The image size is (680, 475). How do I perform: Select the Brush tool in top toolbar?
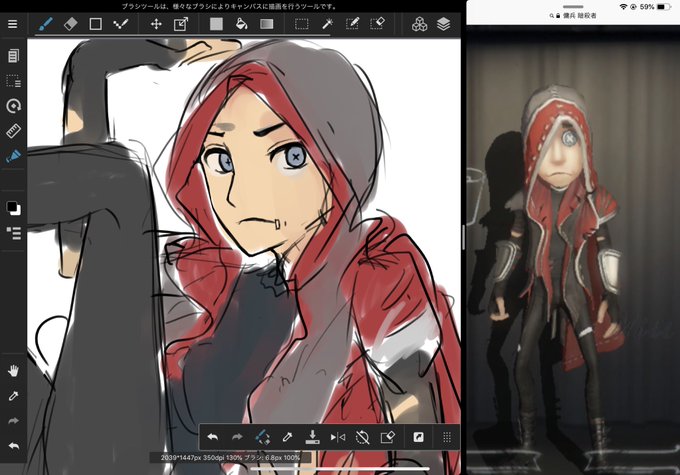click(x=46, y=24)
